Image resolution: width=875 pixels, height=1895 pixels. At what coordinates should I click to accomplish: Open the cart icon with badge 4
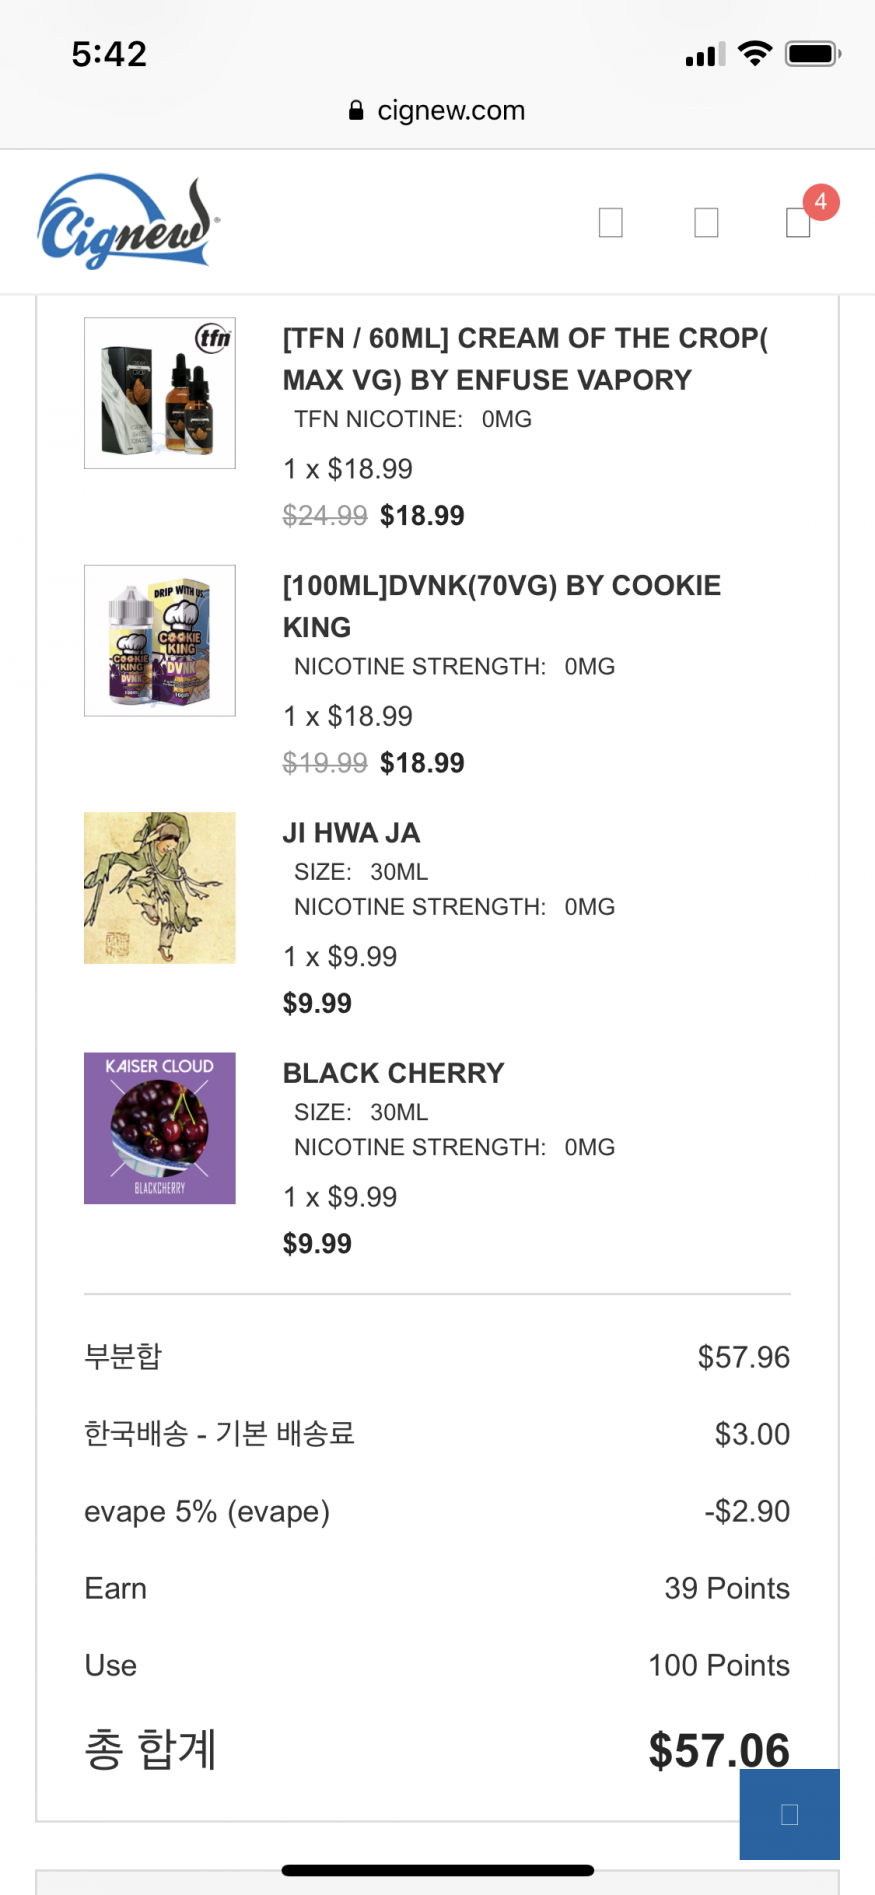799,222
